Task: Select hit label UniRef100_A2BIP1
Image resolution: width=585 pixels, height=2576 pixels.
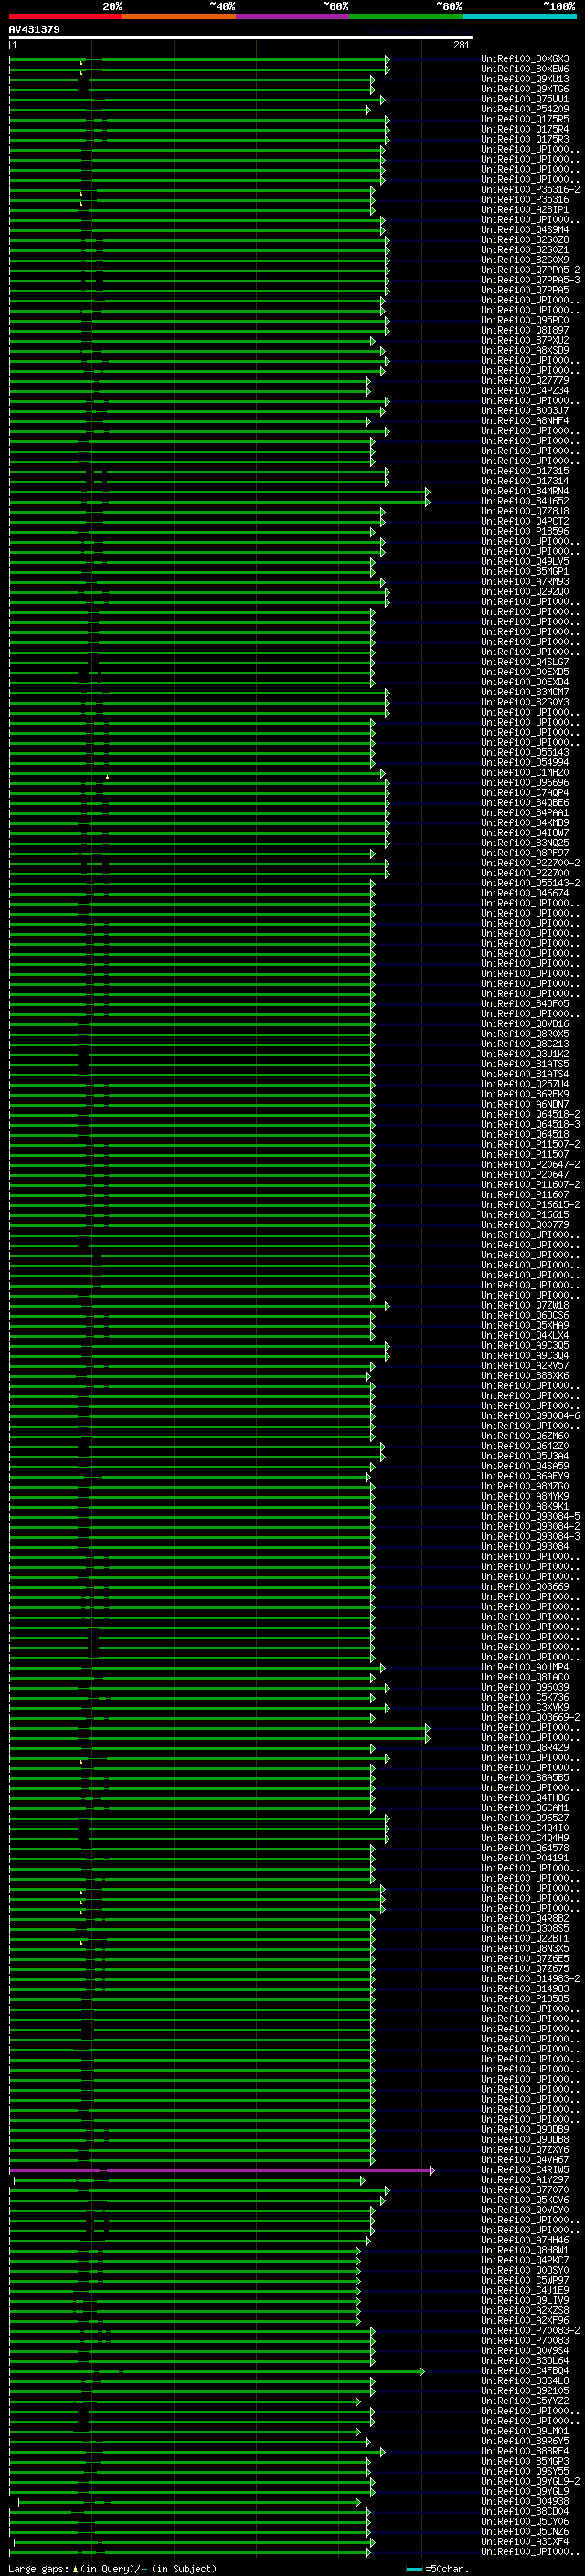Action: click(x=525, y=209)
